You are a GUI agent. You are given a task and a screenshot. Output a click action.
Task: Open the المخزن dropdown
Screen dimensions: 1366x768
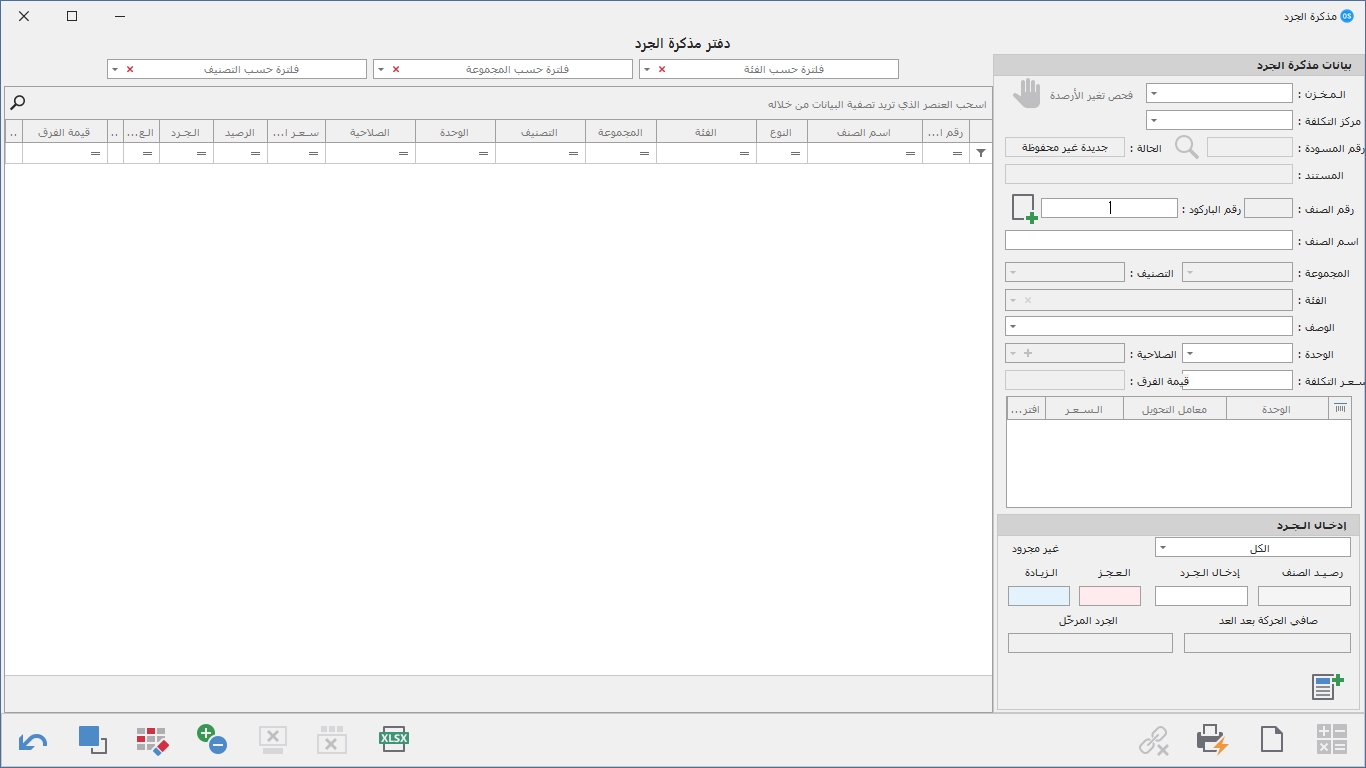click(x=1154, y=93)
